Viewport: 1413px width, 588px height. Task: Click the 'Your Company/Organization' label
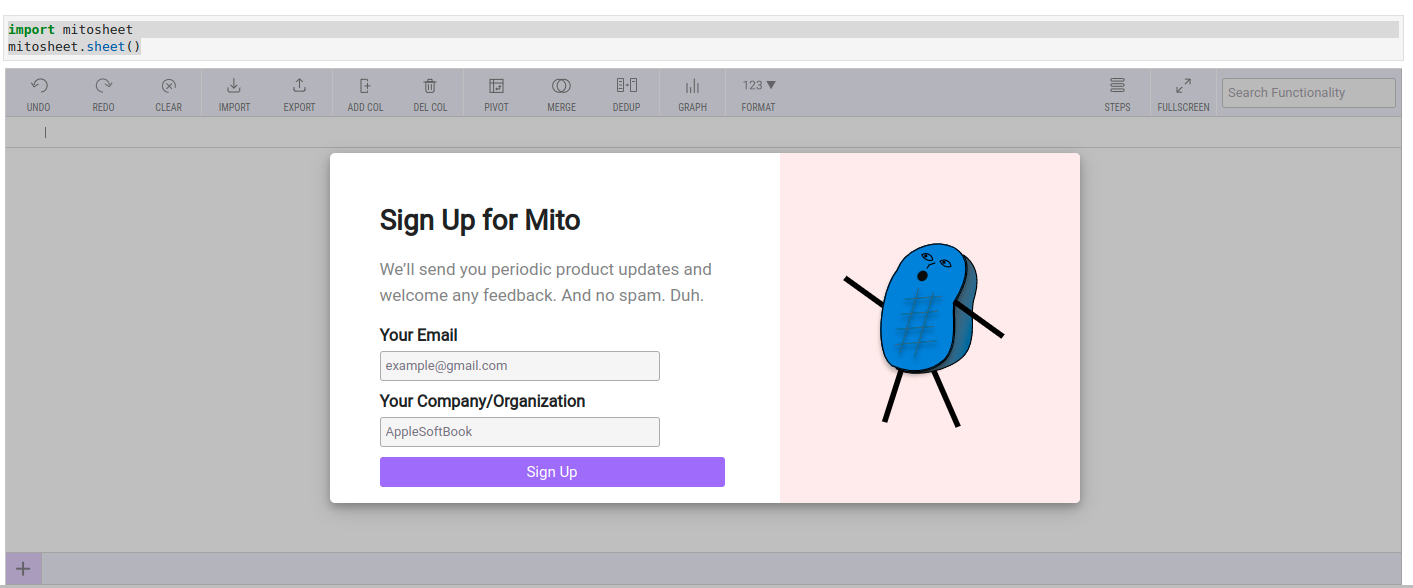(483, 401)
